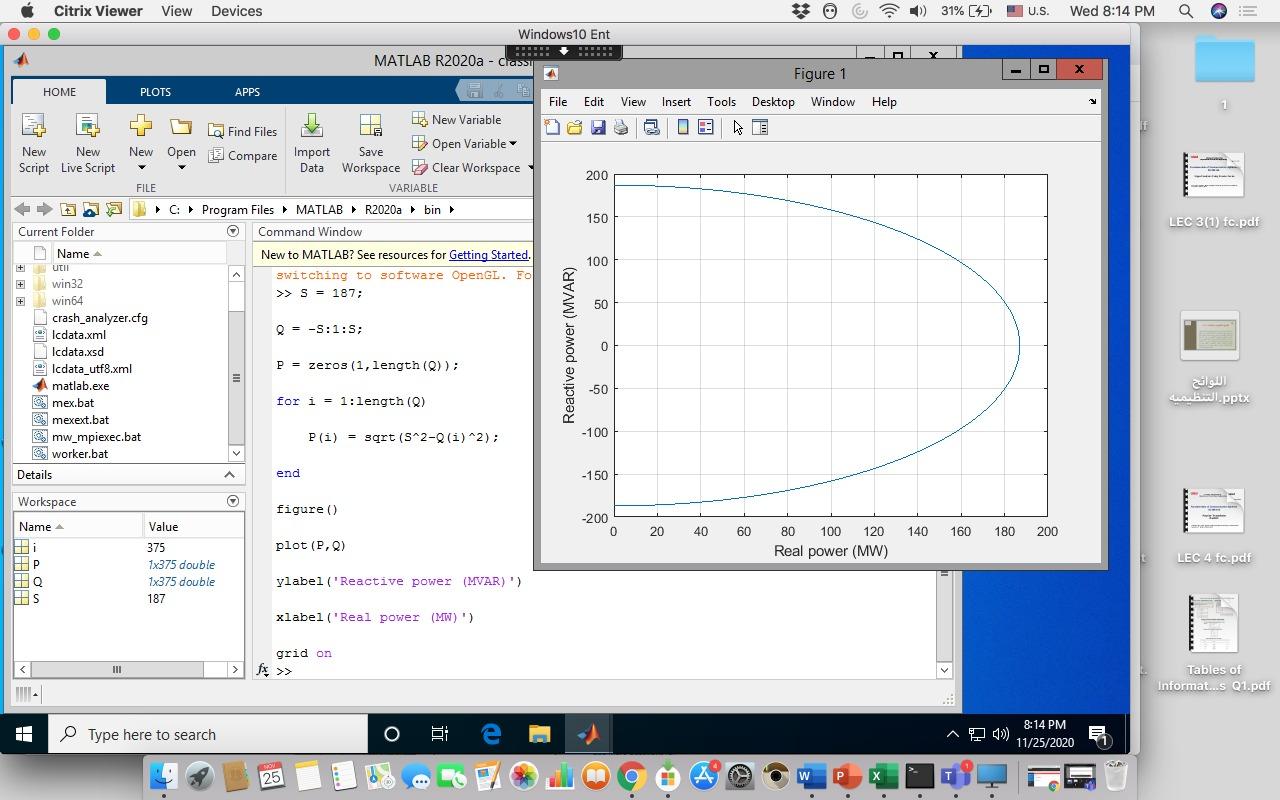Click the Save Figure icon in Figure 1
The width and height of the screenshot is (1280, 800).
click(598, 127)
